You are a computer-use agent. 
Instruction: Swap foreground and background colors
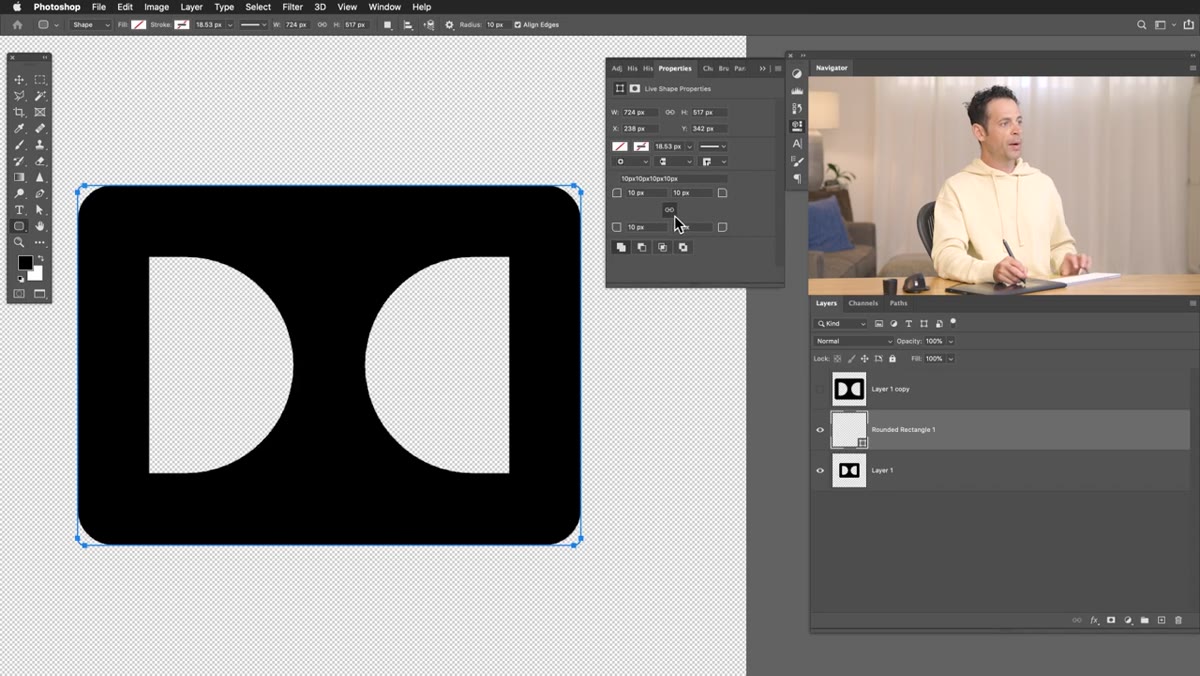41,258
